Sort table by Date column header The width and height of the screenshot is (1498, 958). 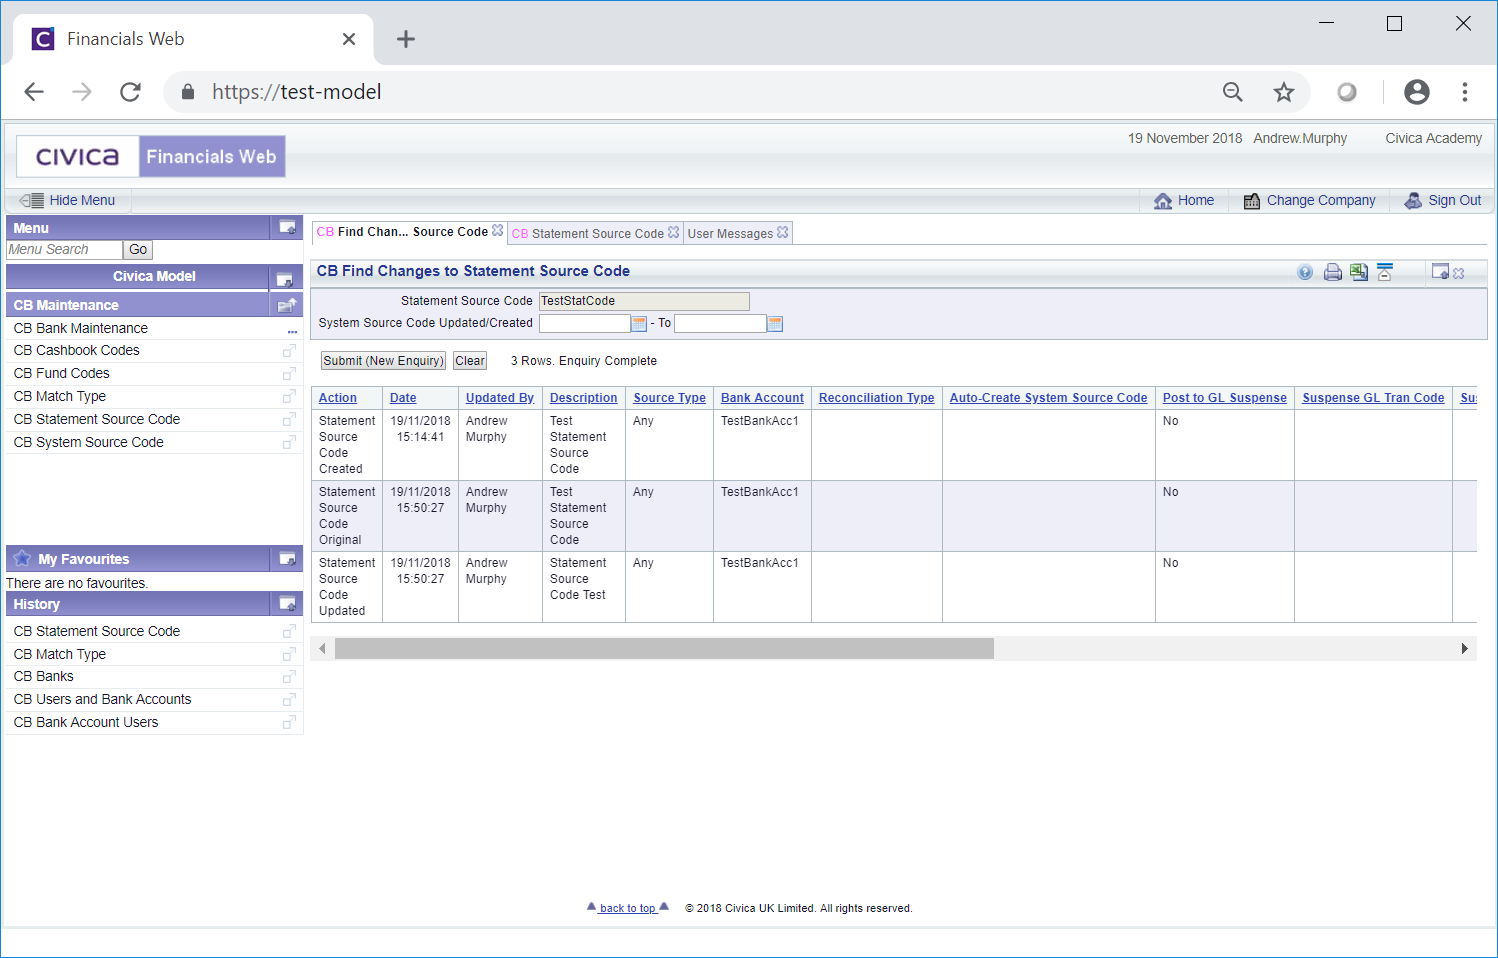[x=403, y=398]
